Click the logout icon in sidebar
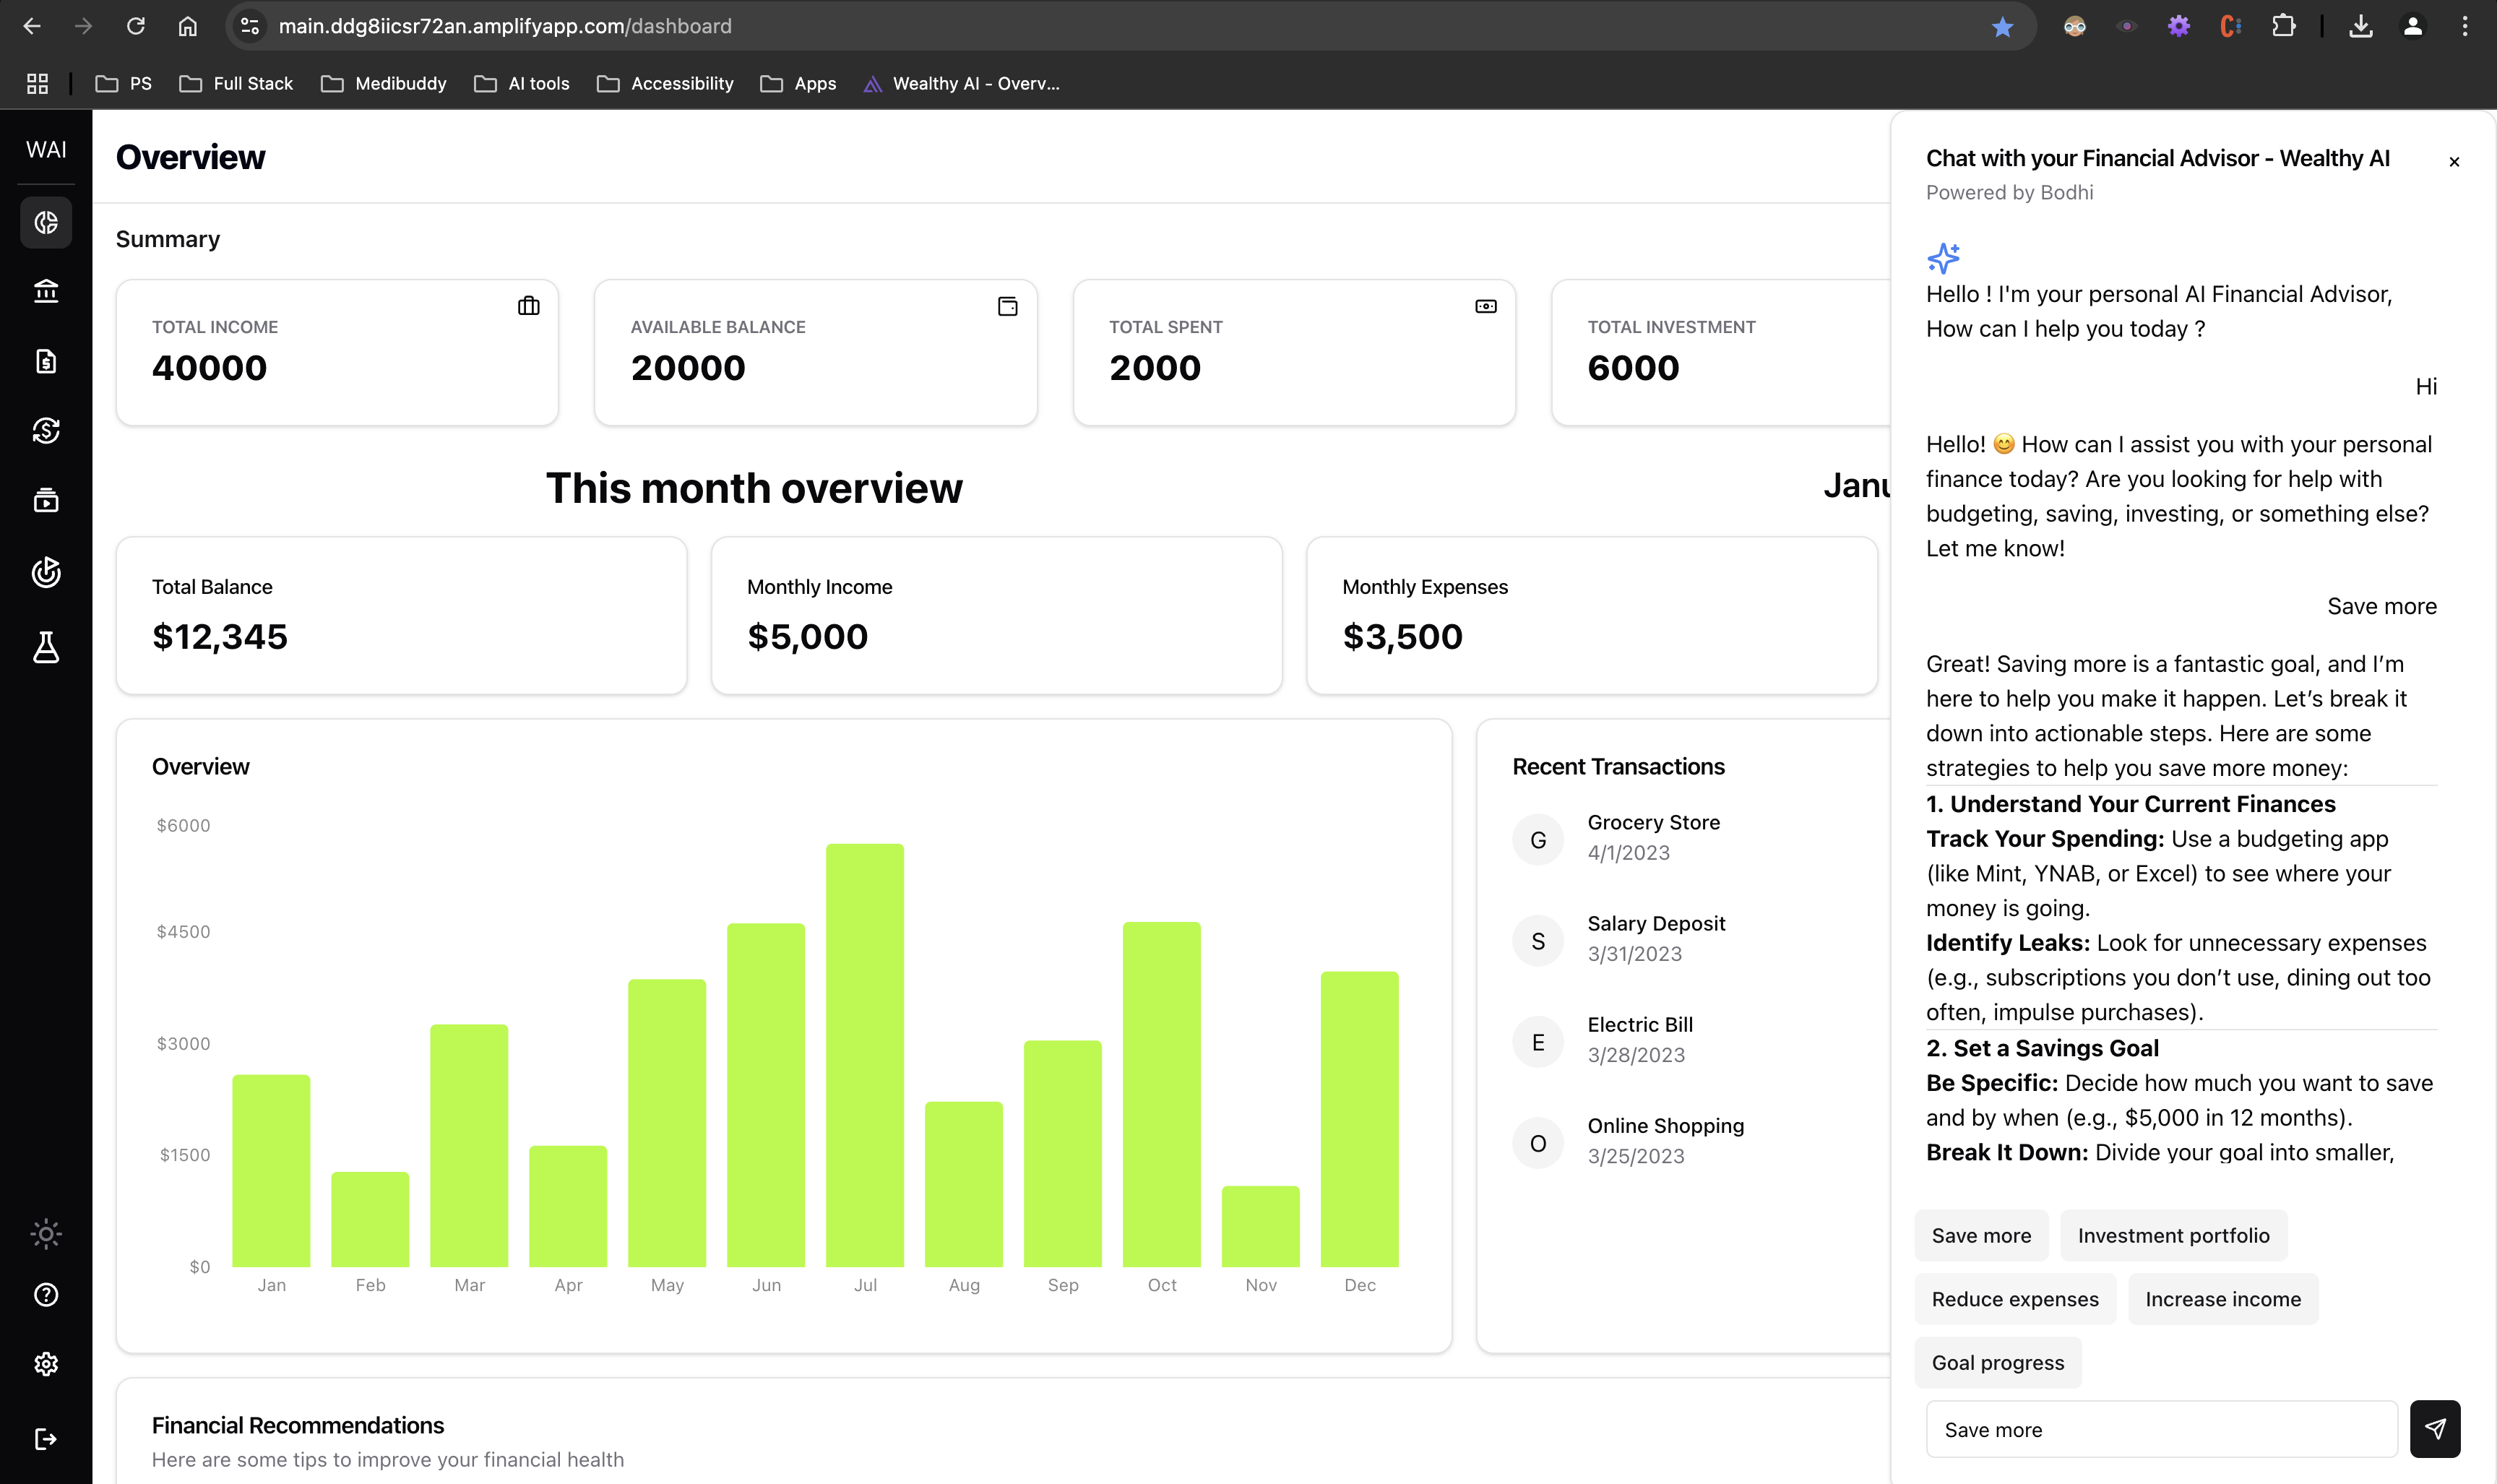Screen dimensions: 2497x1484 pos(46,1438)
